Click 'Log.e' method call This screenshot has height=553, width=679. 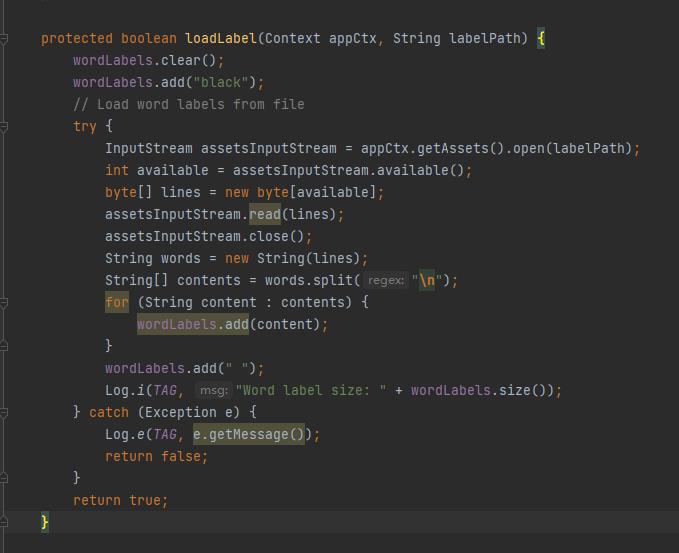[125, 434]
